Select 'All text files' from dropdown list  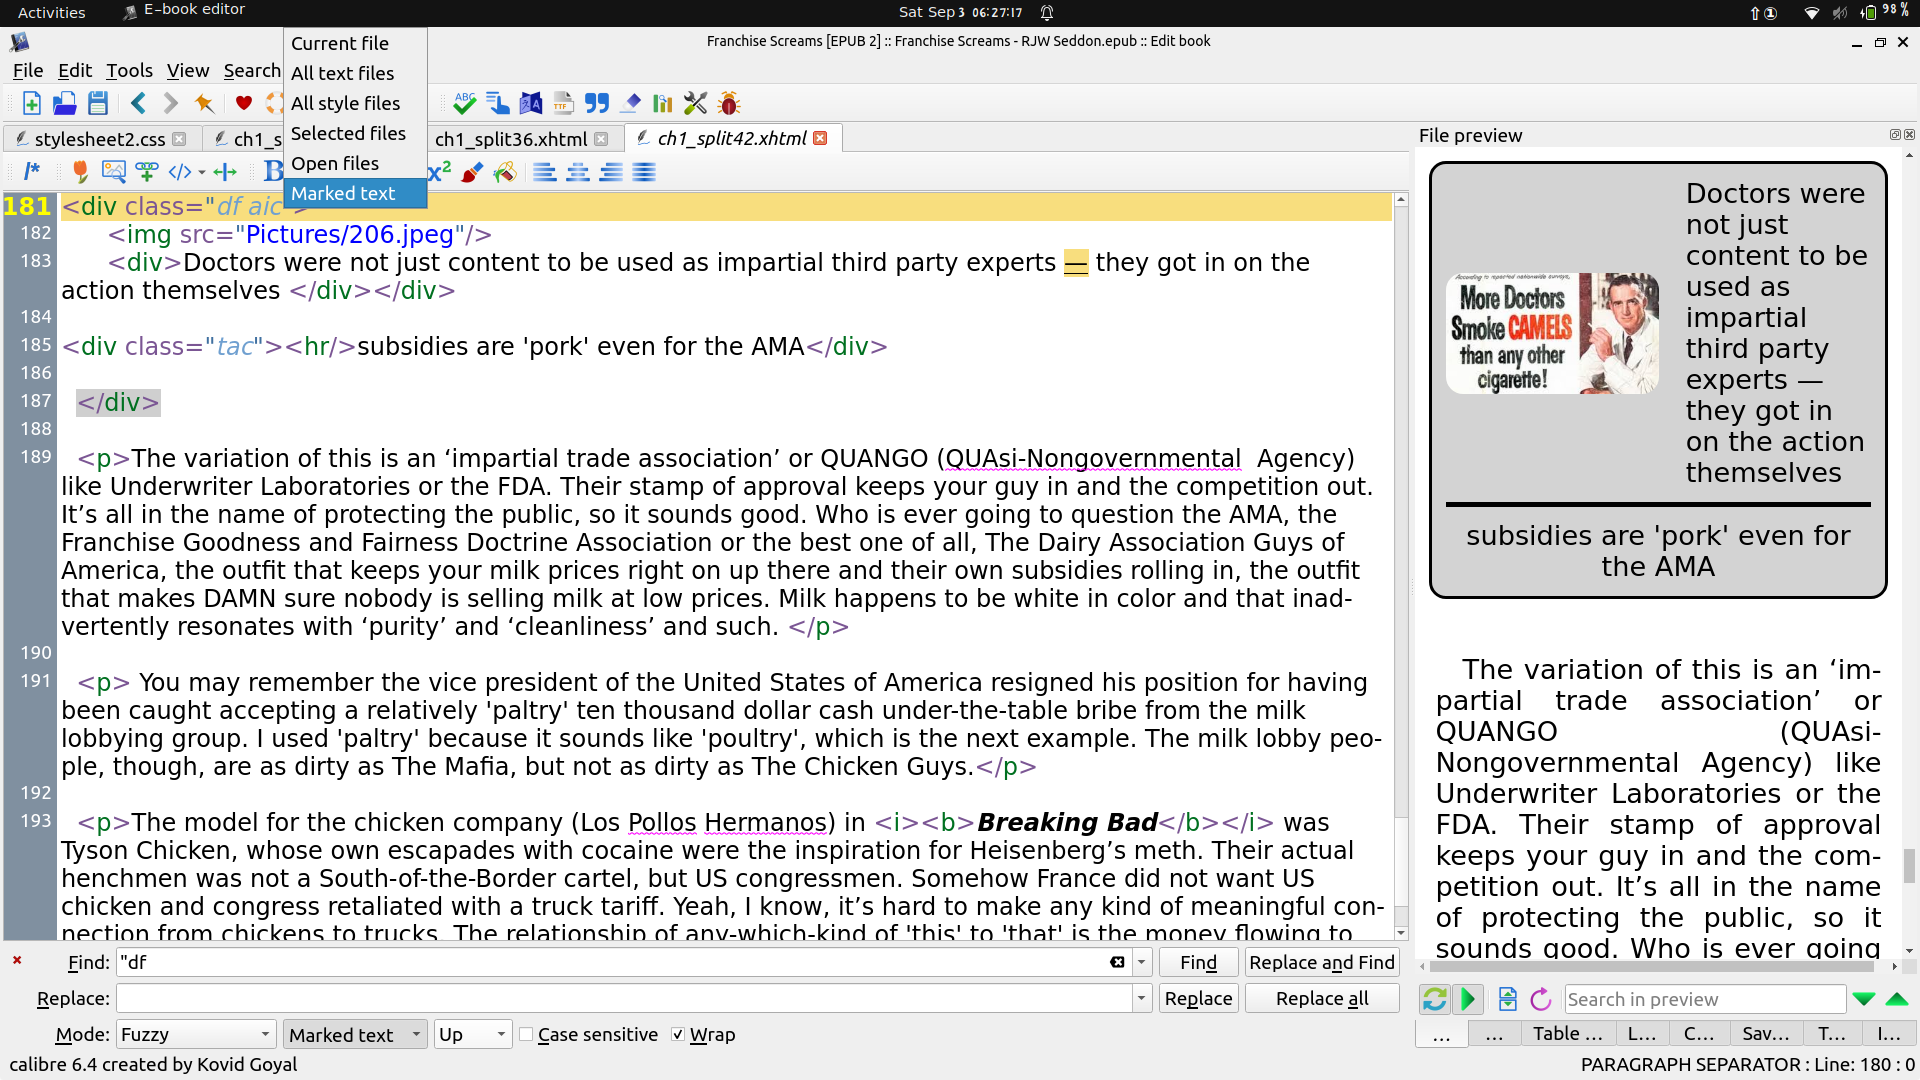click(342, 73)
